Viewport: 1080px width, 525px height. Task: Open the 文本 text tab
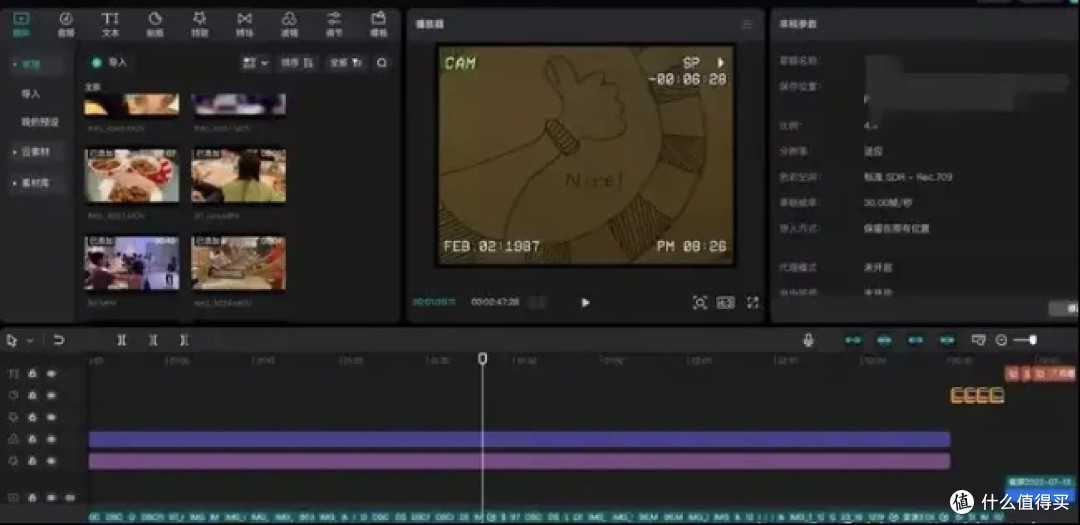[110, 23]
